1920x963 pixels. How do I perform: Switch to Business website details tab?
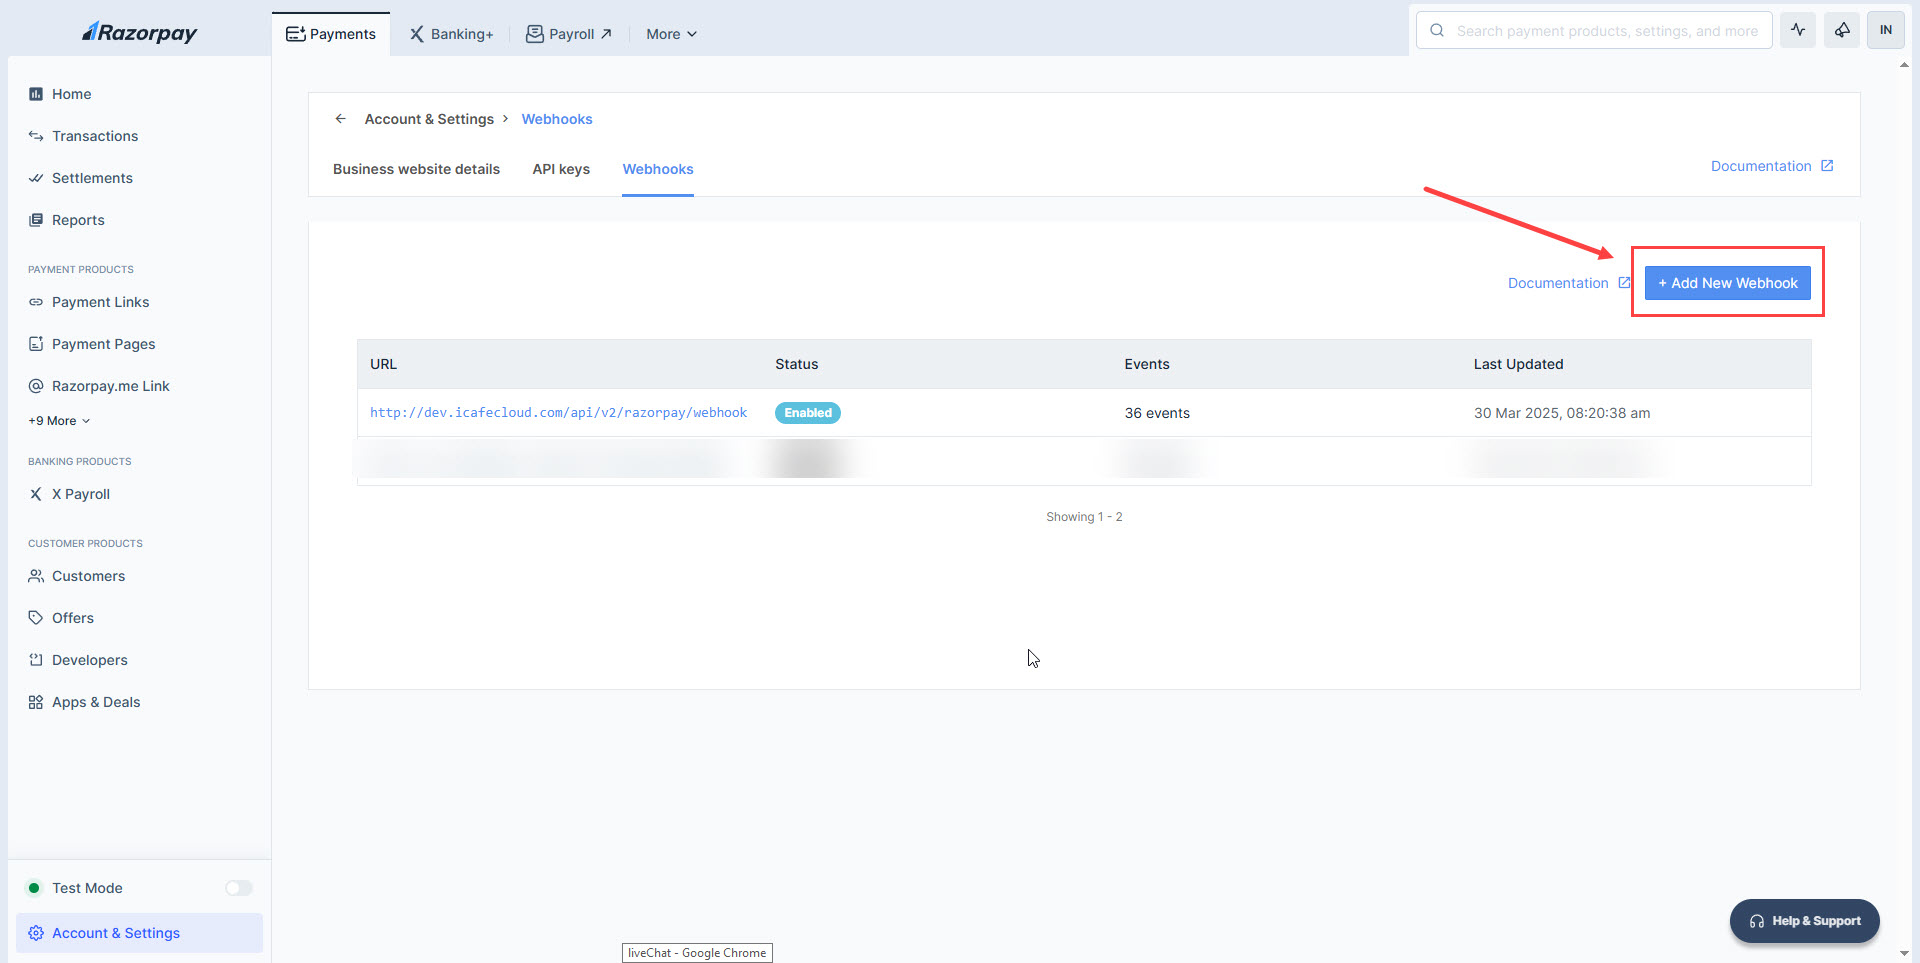click(x=416, y=169)
